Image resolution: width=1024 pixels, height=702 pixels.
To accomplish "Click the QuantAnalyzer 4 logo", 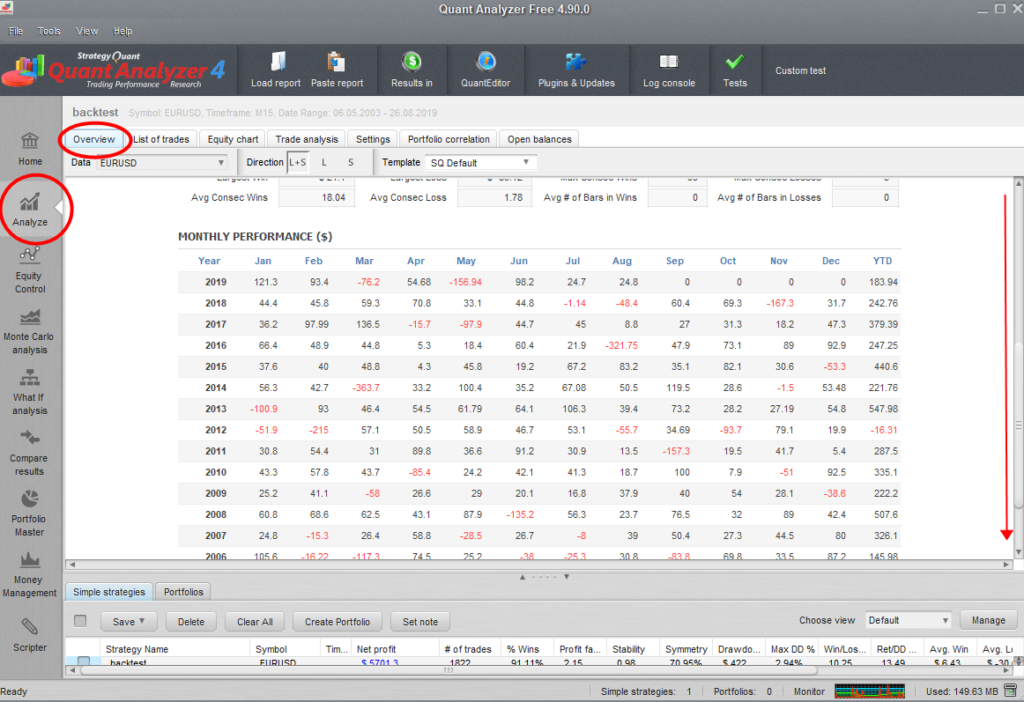I will (x=114, y=70).
